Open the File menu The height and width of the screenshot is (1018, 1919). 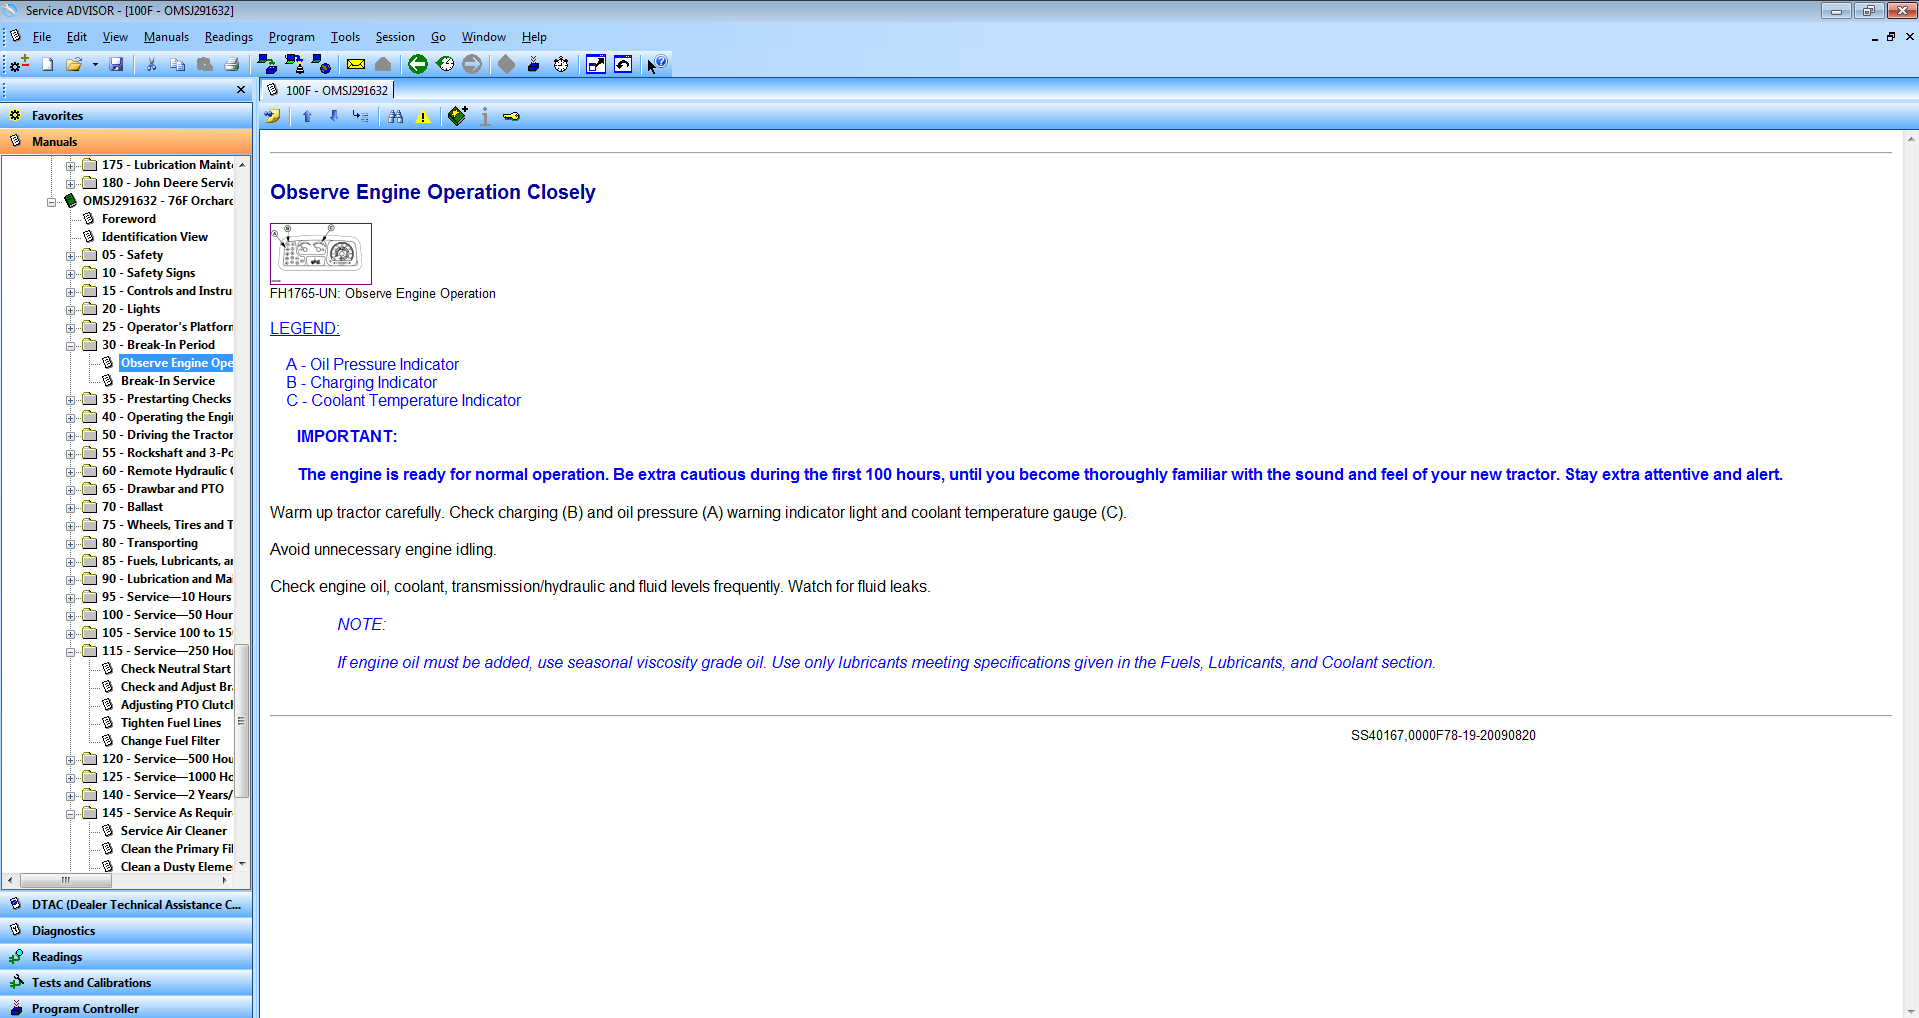point(42,37)
